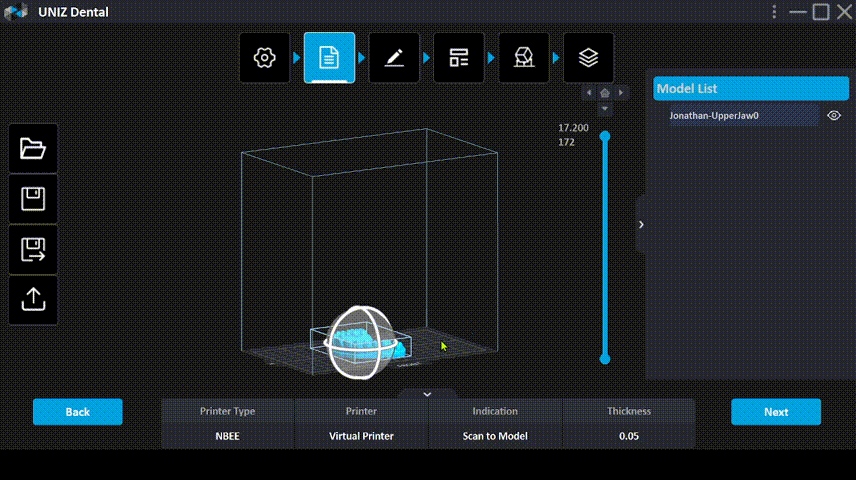Open the settings gear workflow step
Screen dimensions: 856x480
click(264, 58)
